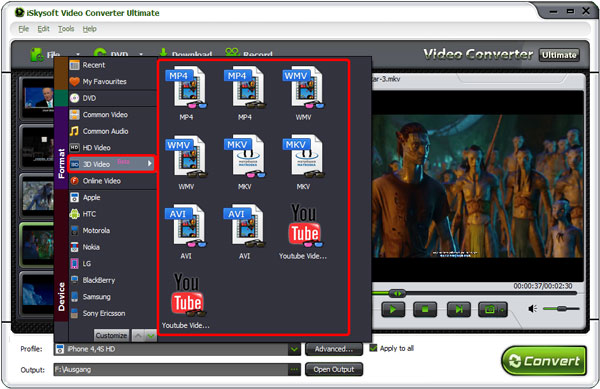The width and height of the screenshot is (600, 389).
Task: Open the Help menu
Action: coord(90,29)
